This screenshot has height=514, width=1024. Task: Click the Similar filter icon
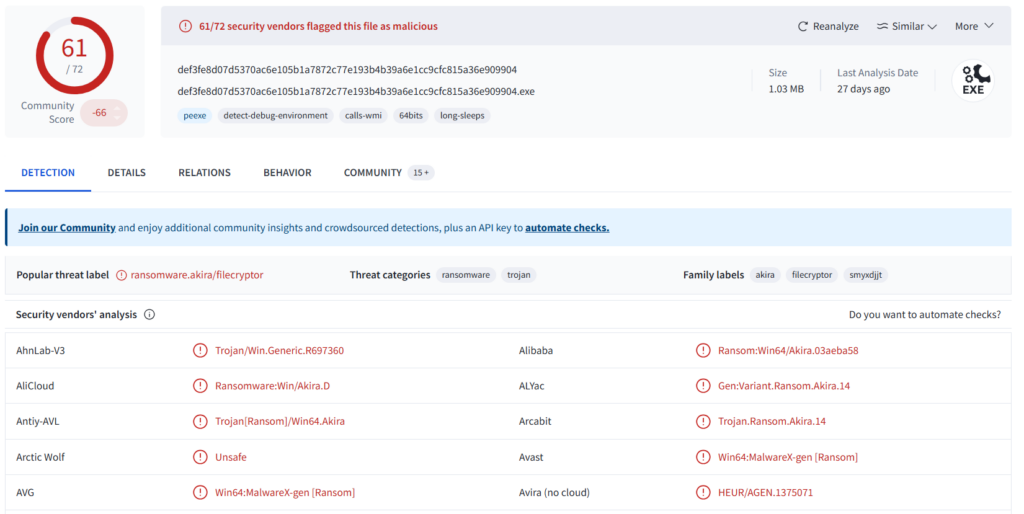pos(882,26)
